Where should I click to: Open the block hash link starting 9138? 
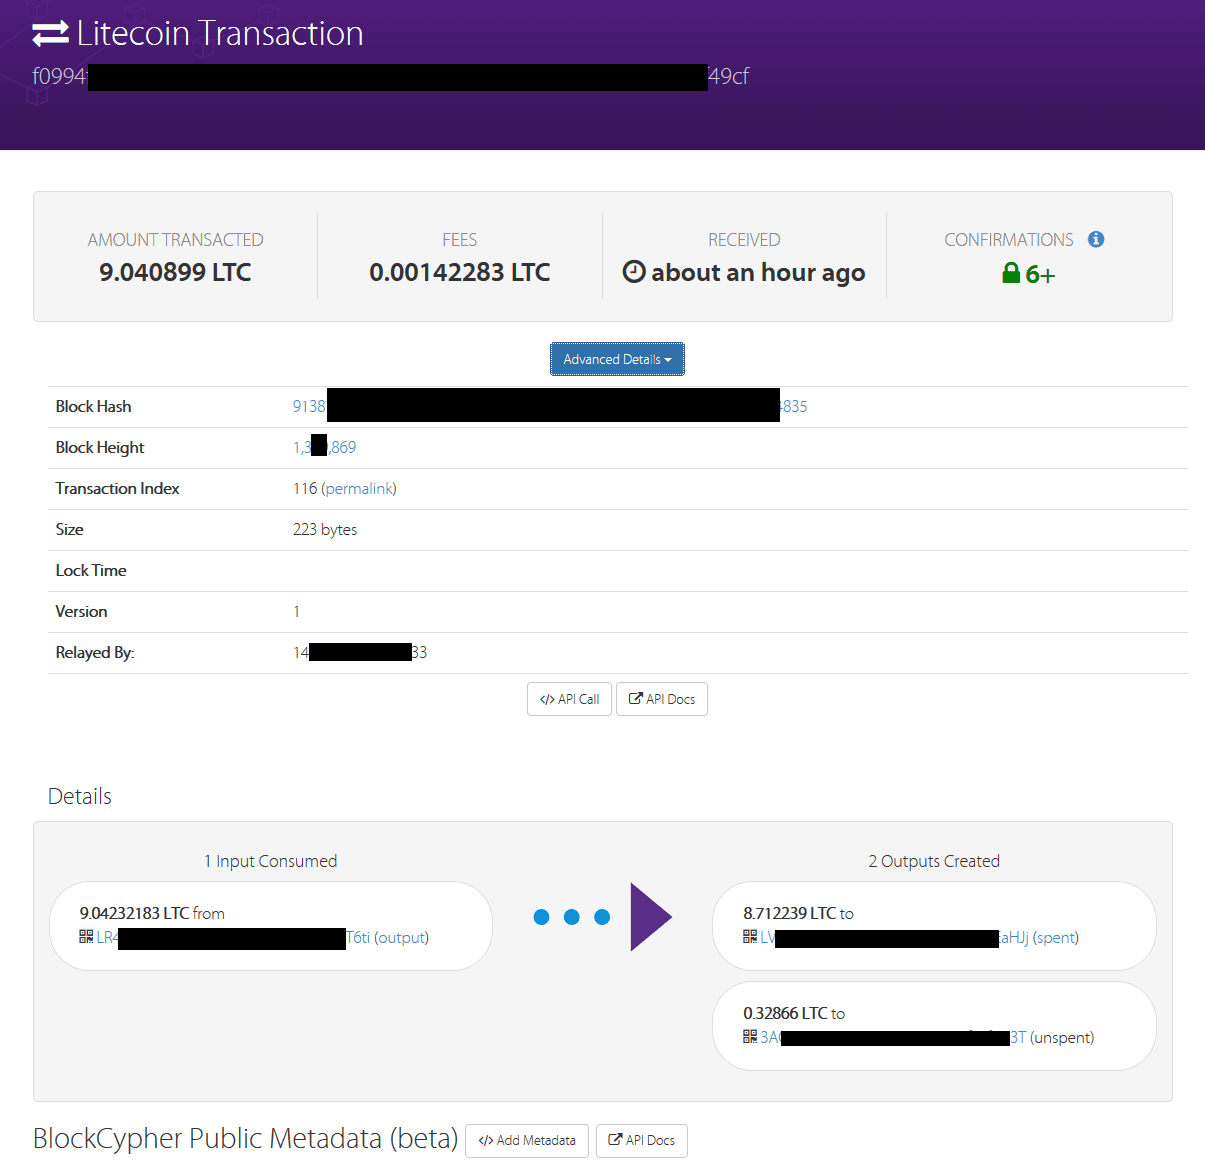coord(550,406)
